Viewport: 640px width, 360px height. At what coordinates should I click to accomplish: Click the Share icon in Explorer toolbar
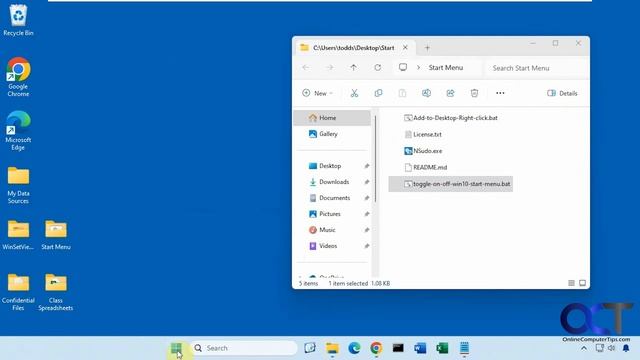[450, 93]
